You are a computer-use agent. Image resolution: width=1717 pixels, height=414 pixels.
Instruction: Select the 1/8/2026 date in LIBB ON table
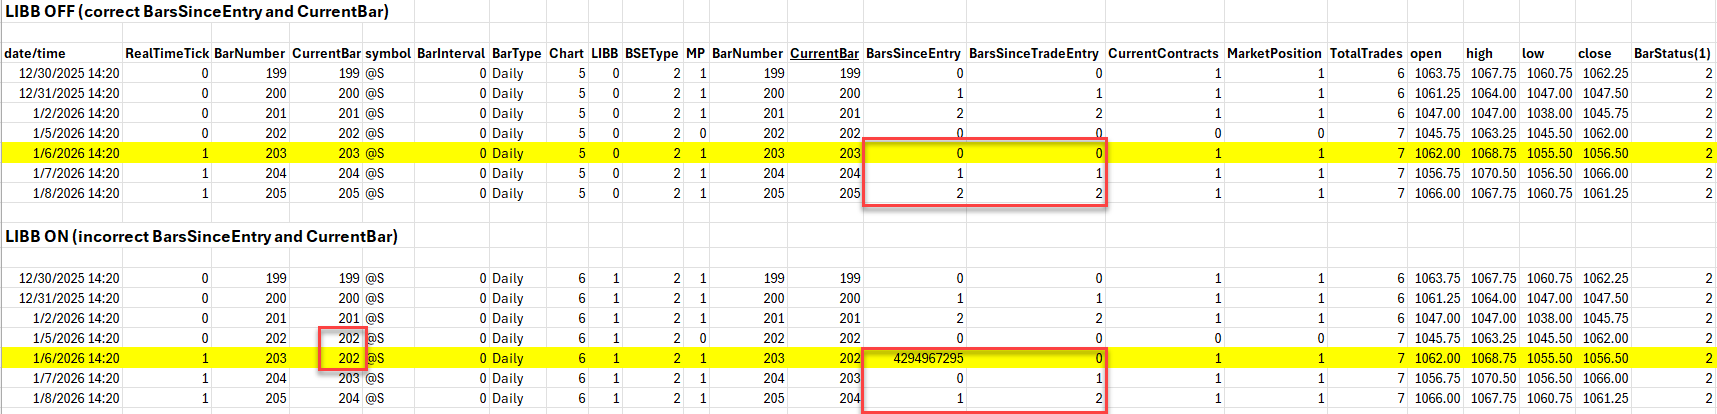pos(76,398)
